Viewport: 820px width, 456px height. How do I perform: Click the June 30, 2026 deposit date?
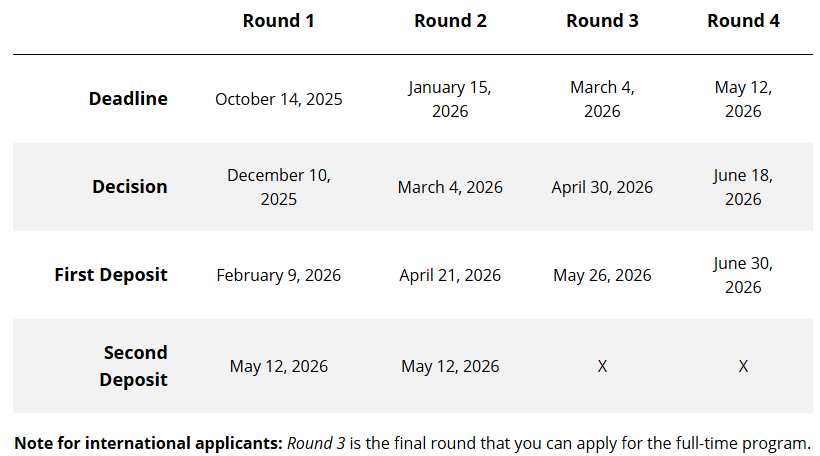tap(743, 275)
